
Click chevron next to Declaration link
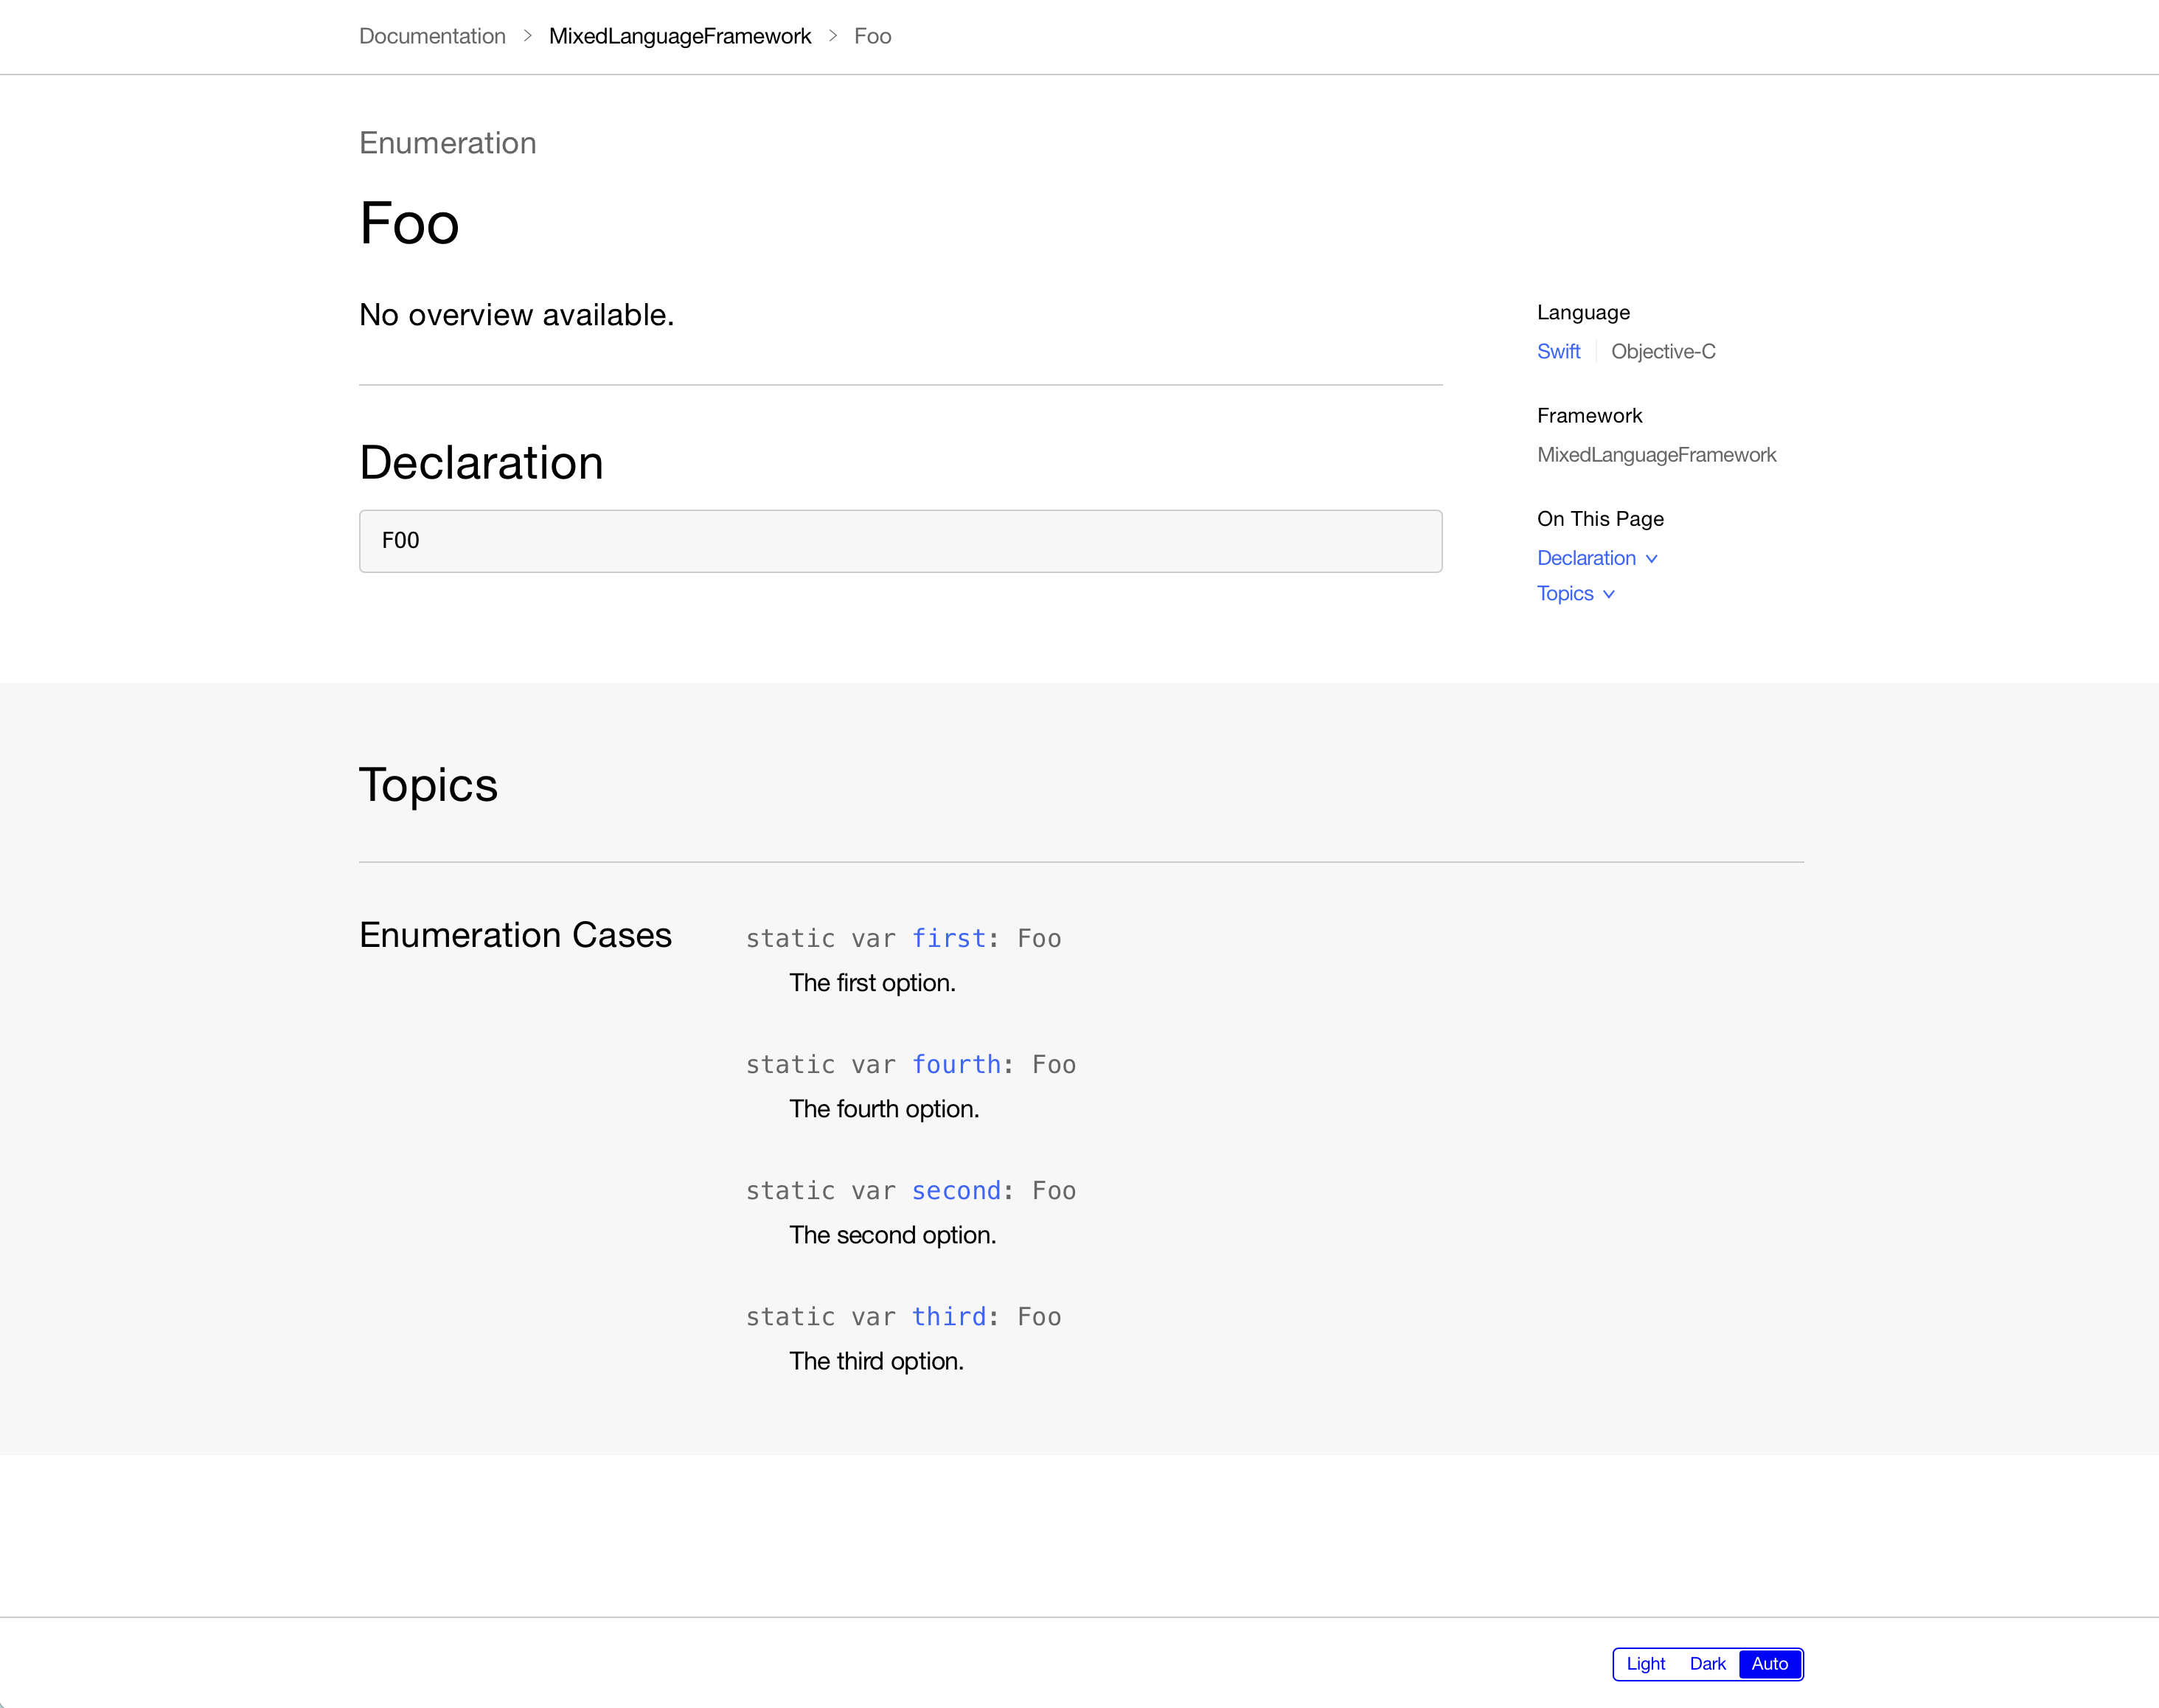click(1651, 559)
